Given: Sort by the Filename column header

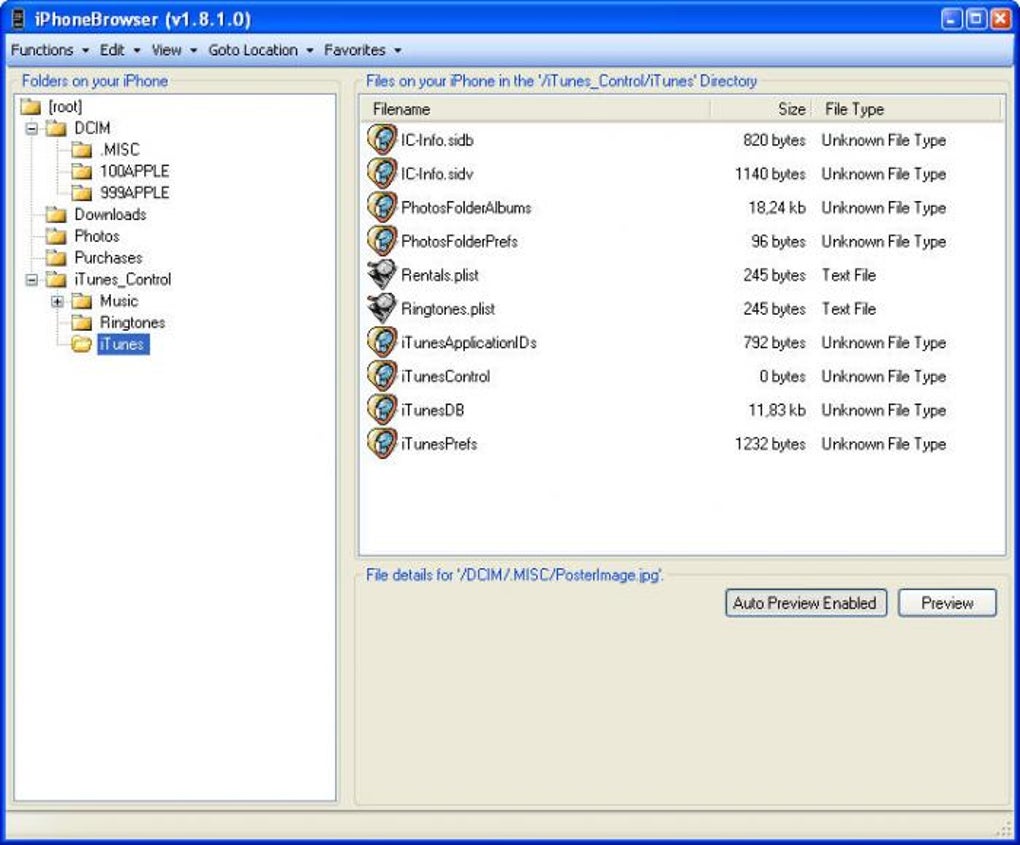Looking at the screenshot, I should pos(535,109).
